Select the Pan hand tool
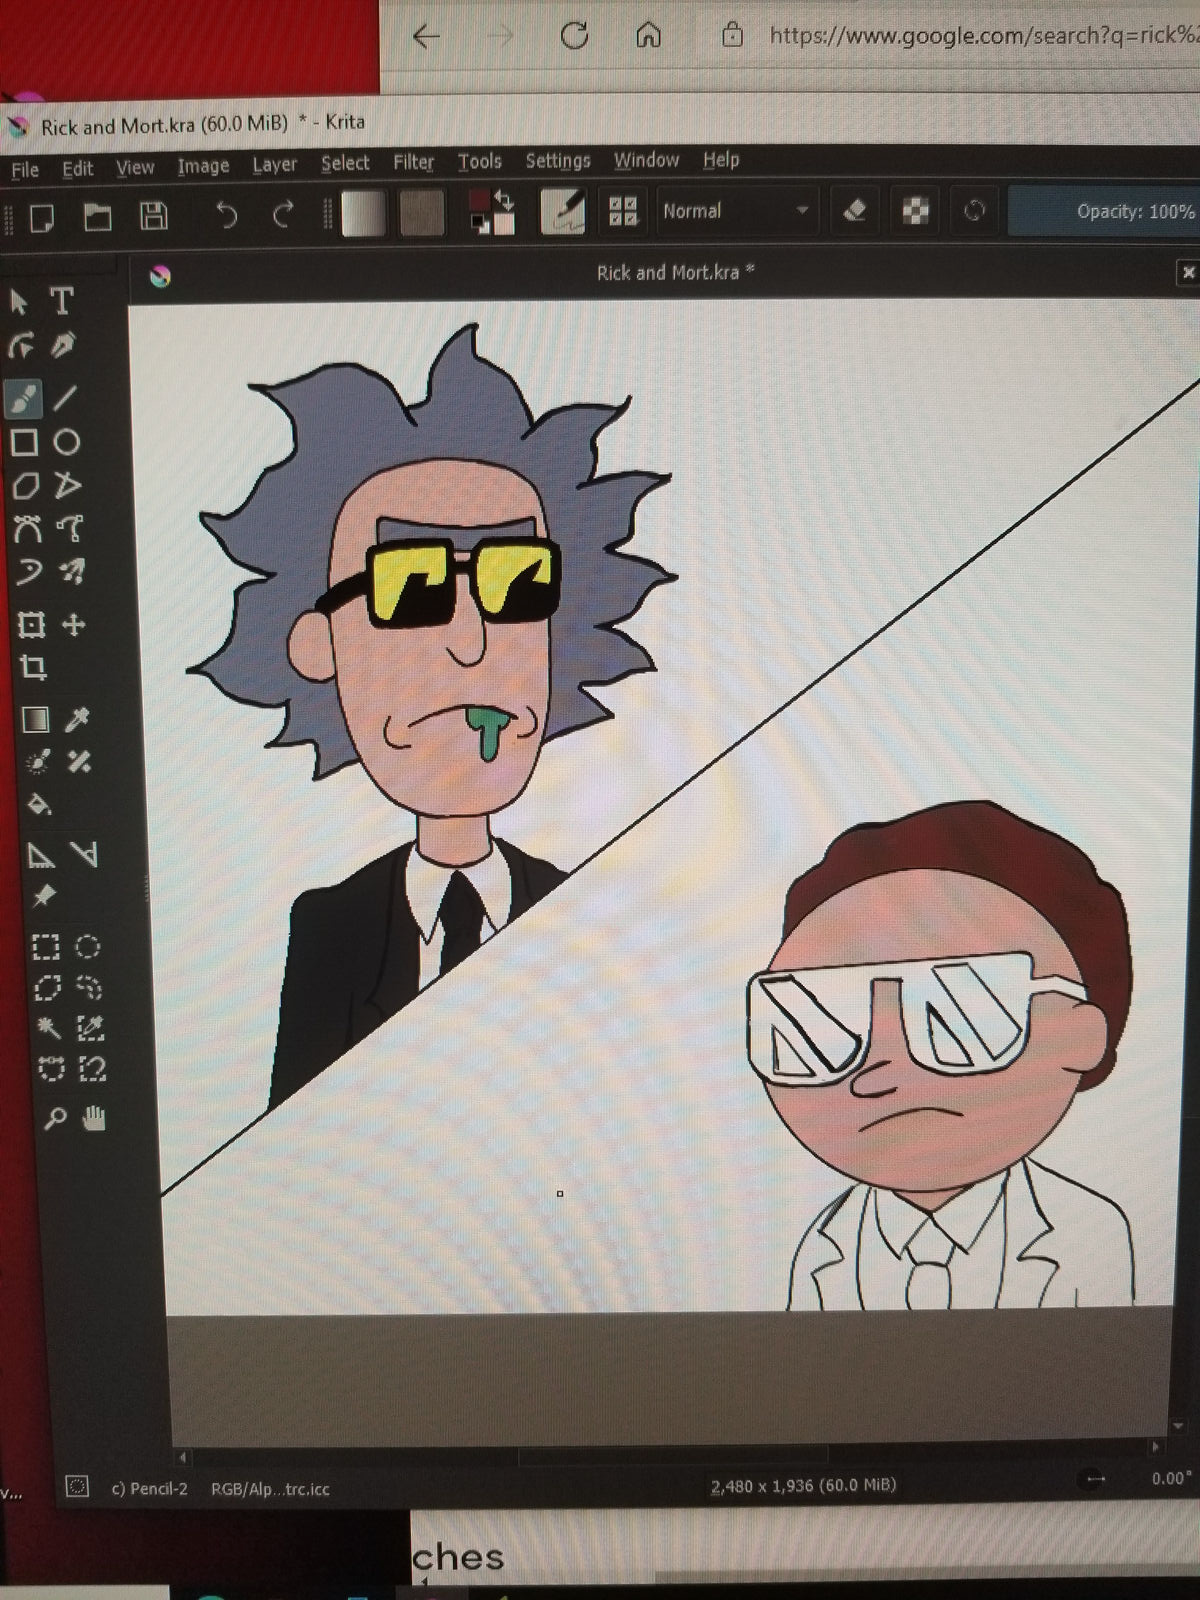This screenshot has height=1600, width=1200. coord(95,1118)
